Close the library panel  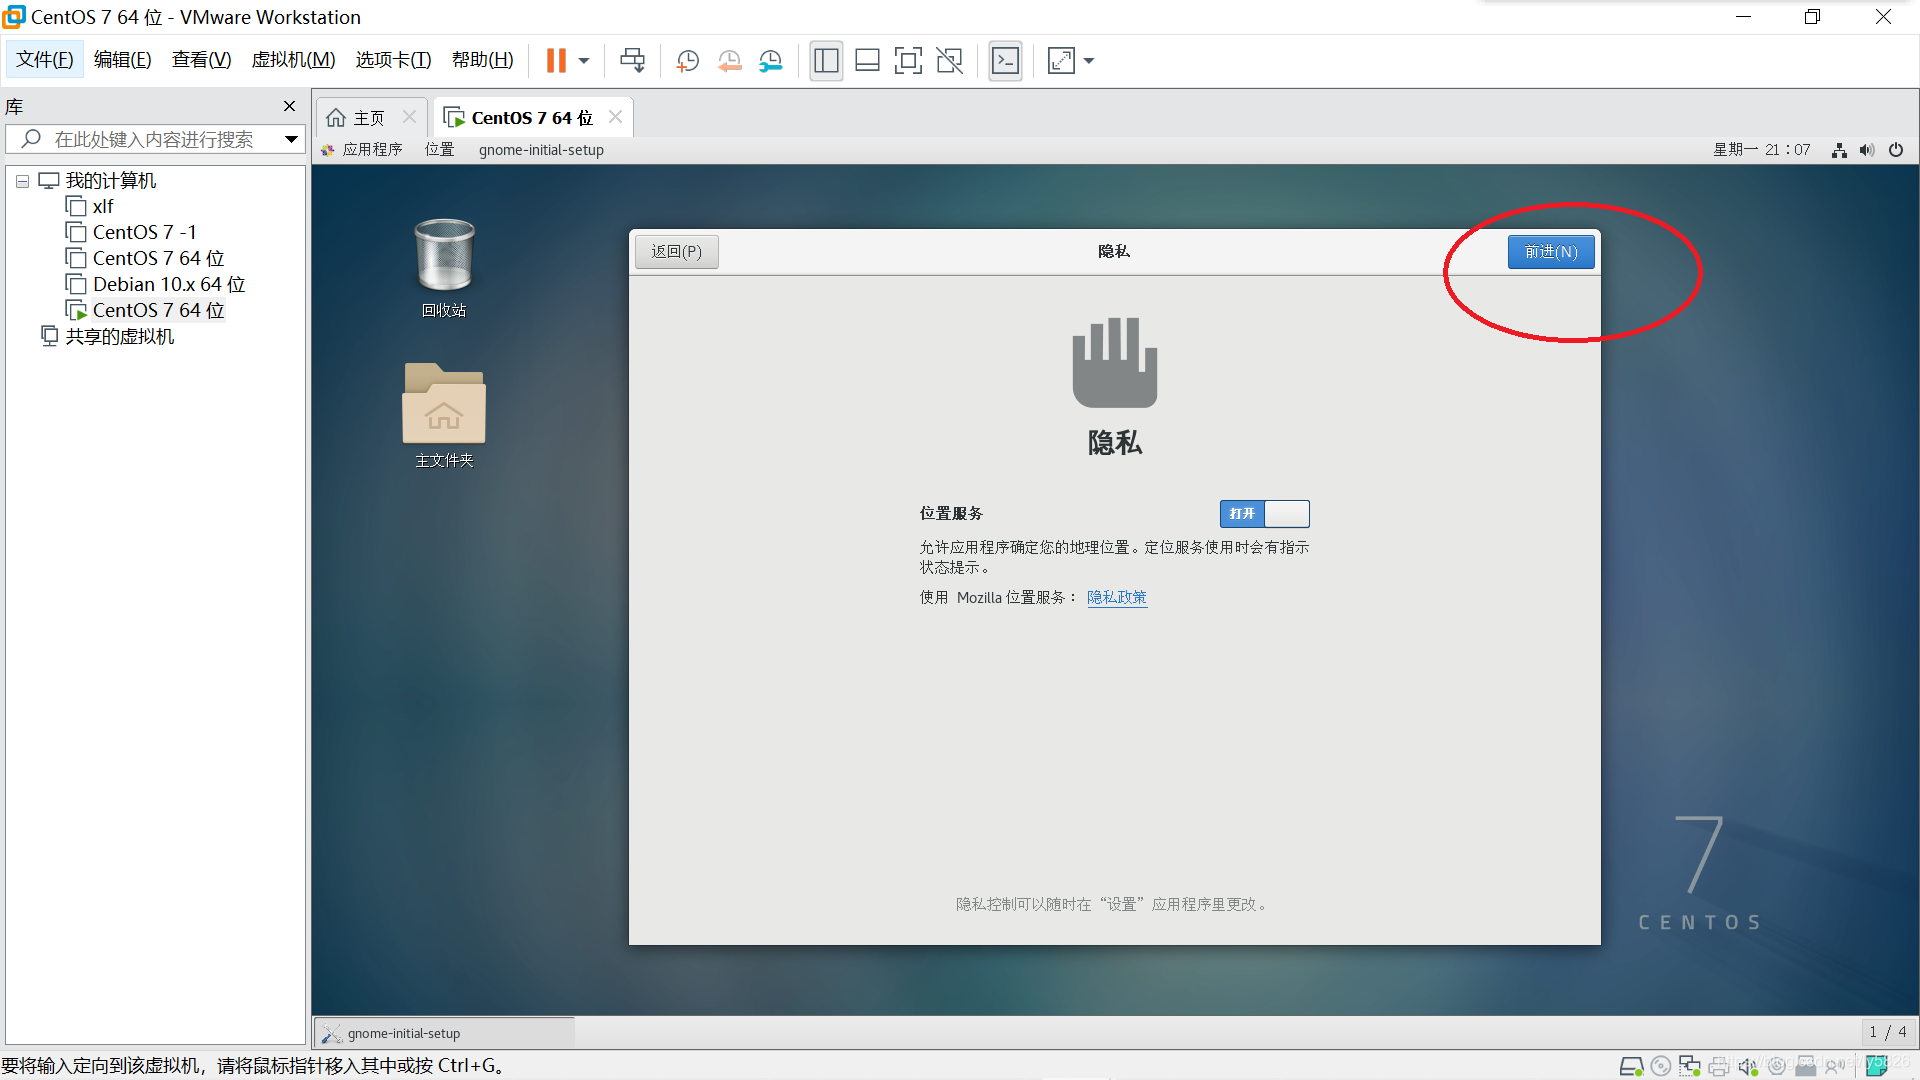coord(289,106)
